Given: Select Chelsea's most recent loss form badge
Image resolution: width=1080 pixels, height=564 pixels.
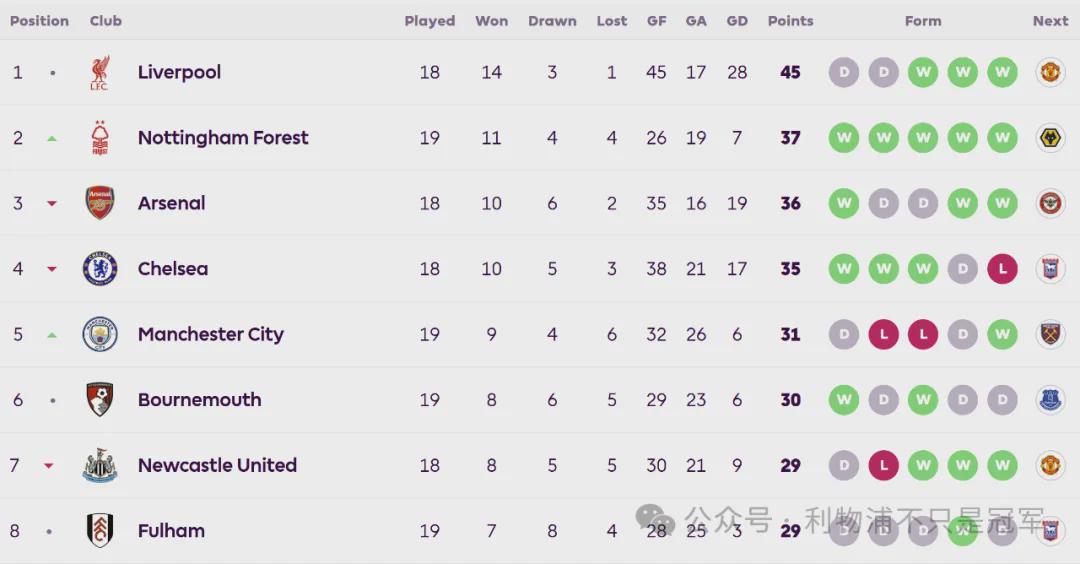Looking at the screenshot, I should coord(1002,269).
